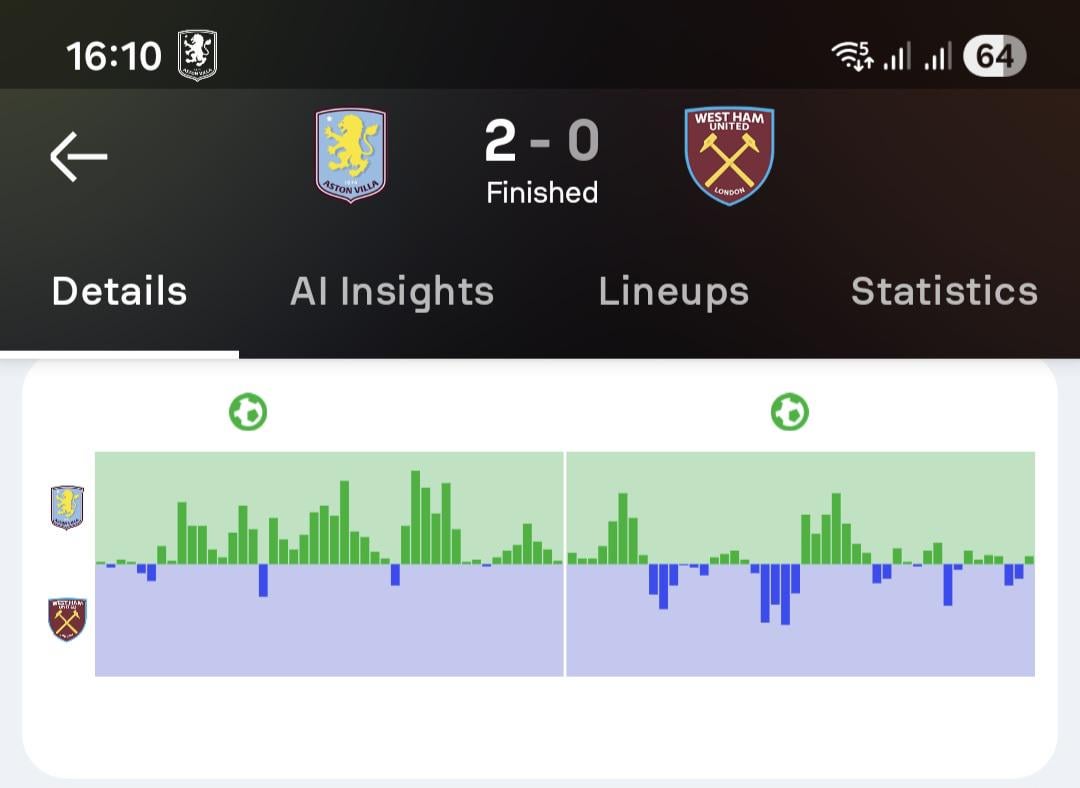The width and height of the screenshot is (1080, 788).
Task: Tap the small Aston Villa logo beside chart
Action: pyautogui.click(x=67, y=507)
